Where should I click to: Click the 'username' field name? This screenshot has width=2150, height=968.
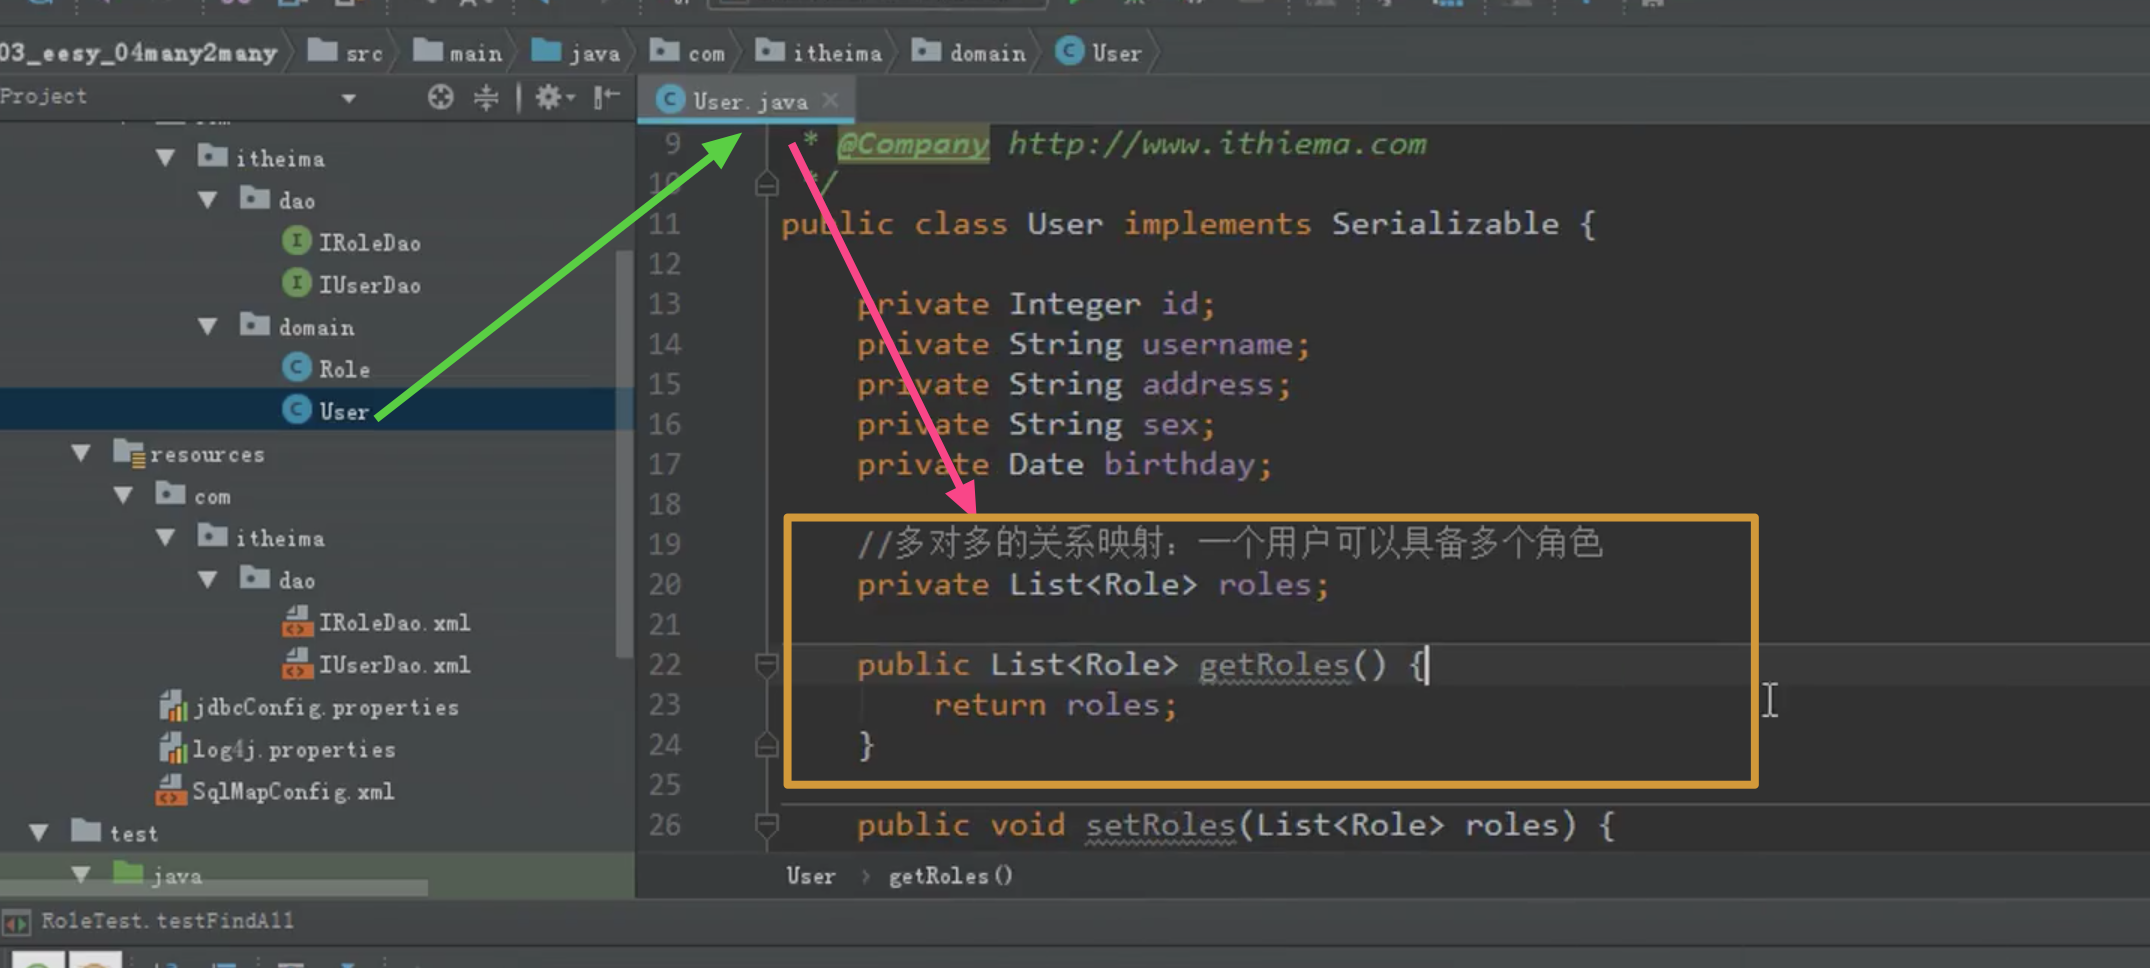[x=1217, y=344]
